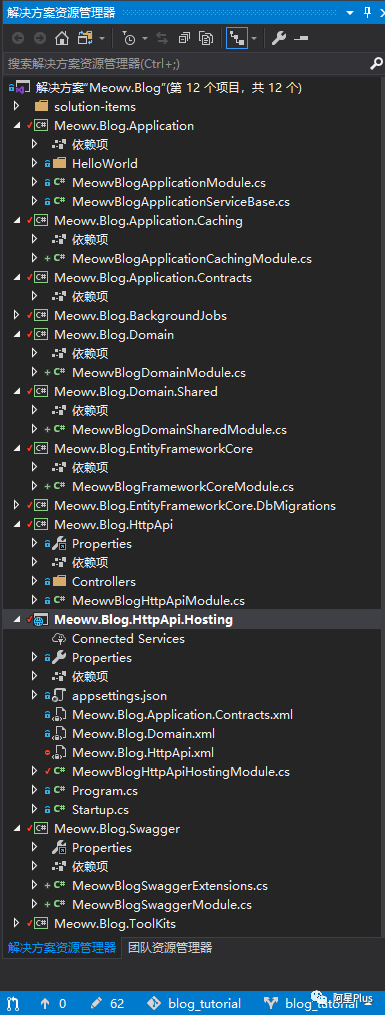This screenshot has width=385, height=1016.
Task: Expand Properties under Meowv.Blog.HttpApi.Hosting
Action: 35,658
